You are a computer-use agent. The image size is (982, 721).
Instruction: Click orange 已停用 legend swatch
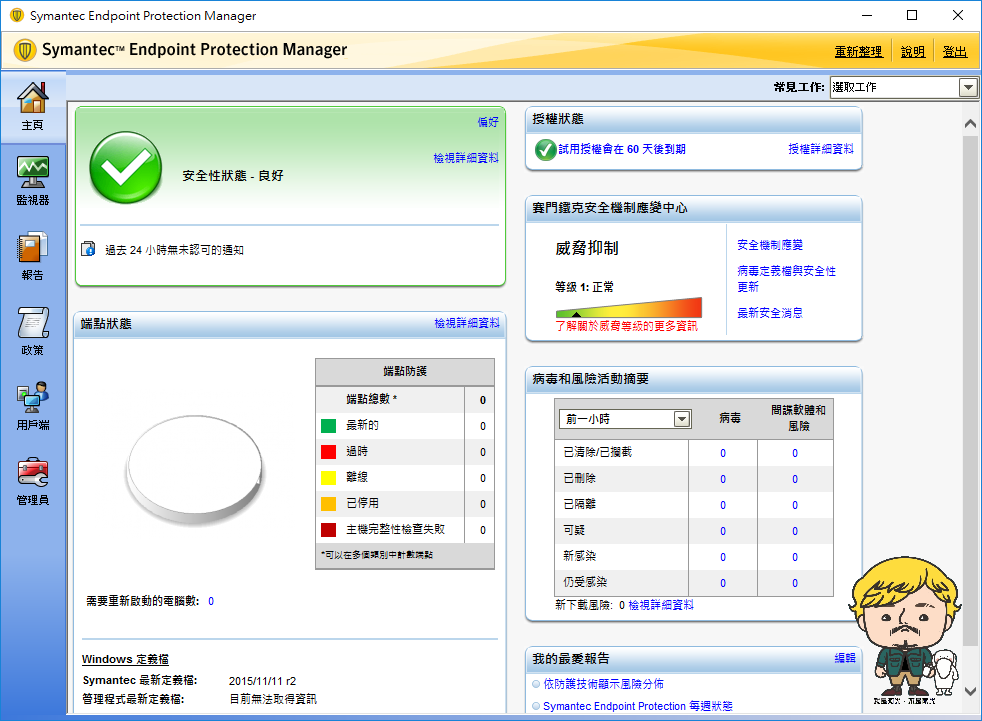click(329, 504)
